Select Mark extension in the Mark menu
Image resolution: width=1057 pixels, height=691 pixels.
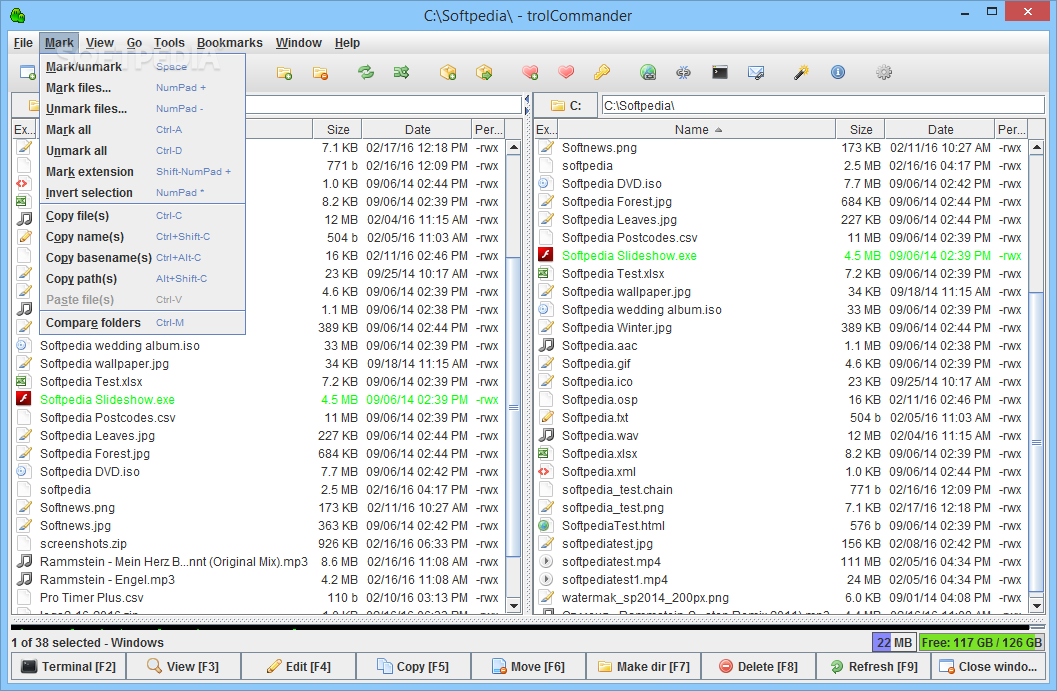point(142,171)
